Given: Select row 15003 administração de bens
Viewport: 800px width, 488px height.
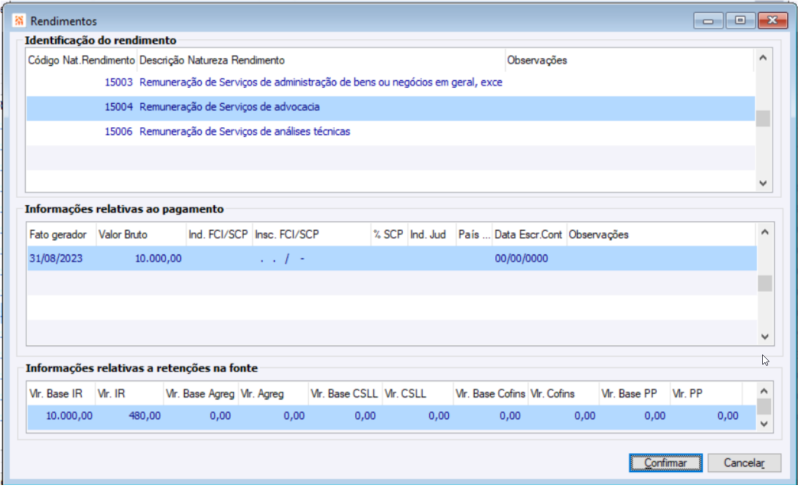Looking at the screenshot, I should pos(391,82).
